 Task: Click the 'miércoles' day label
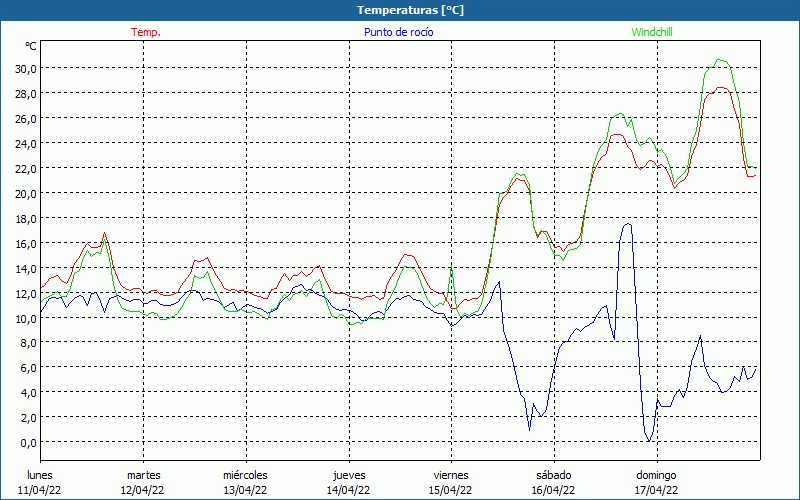245,475
